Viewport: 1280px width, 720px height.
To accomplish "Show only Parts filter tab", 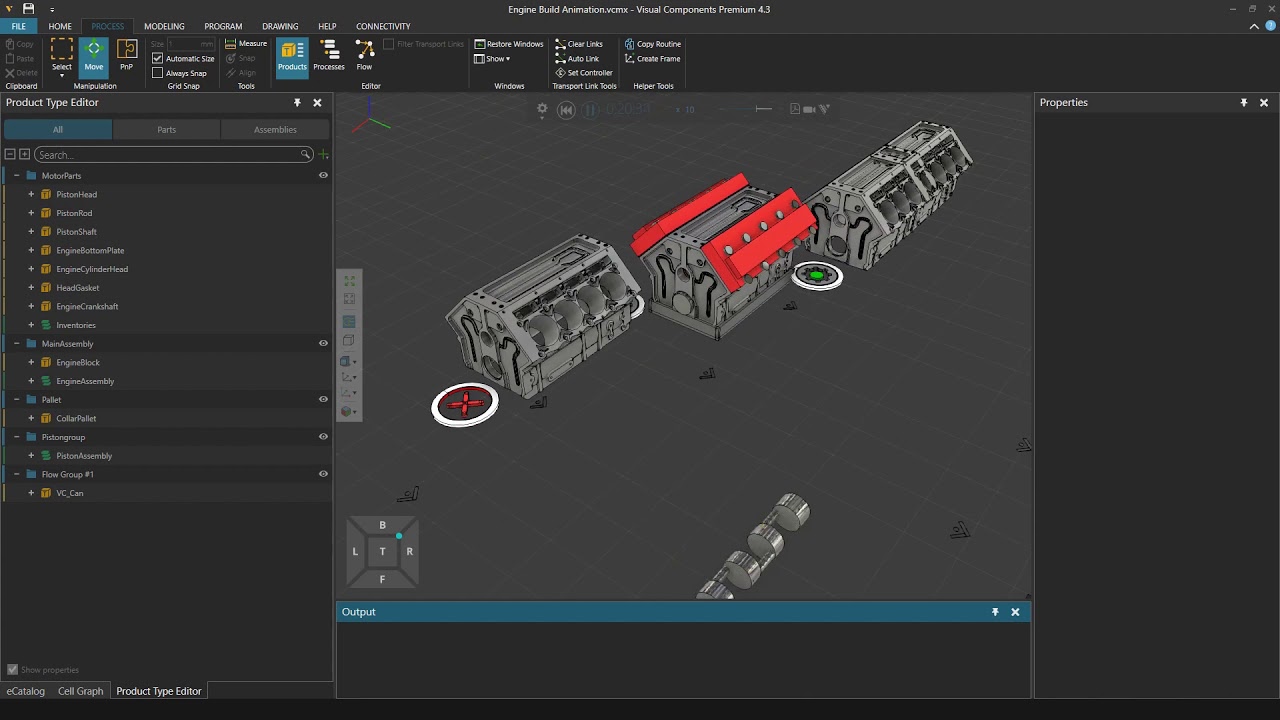I will (x=166, y=129).
